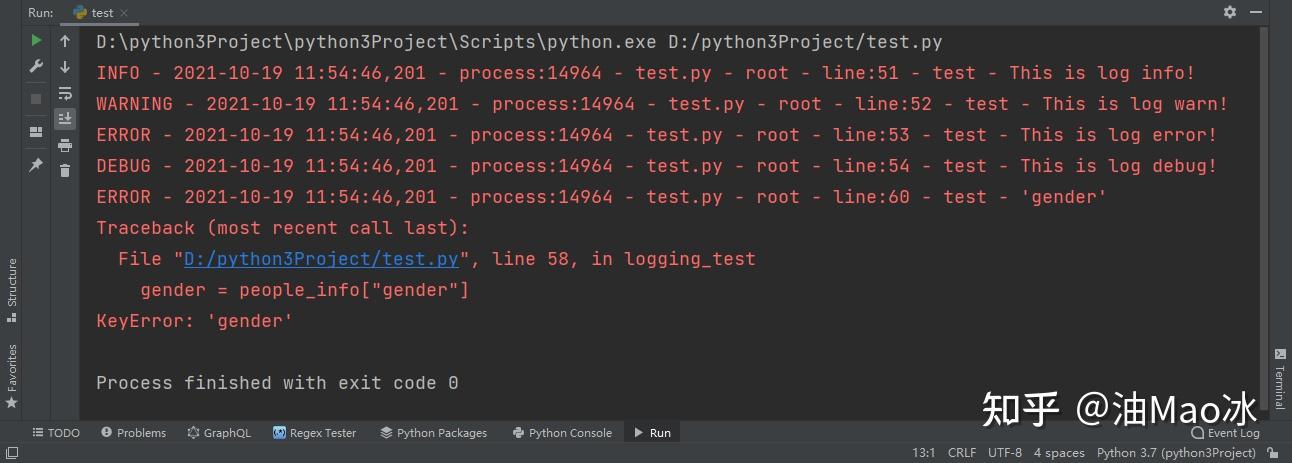Pin the Run tab with pin icon

(36, 165)
